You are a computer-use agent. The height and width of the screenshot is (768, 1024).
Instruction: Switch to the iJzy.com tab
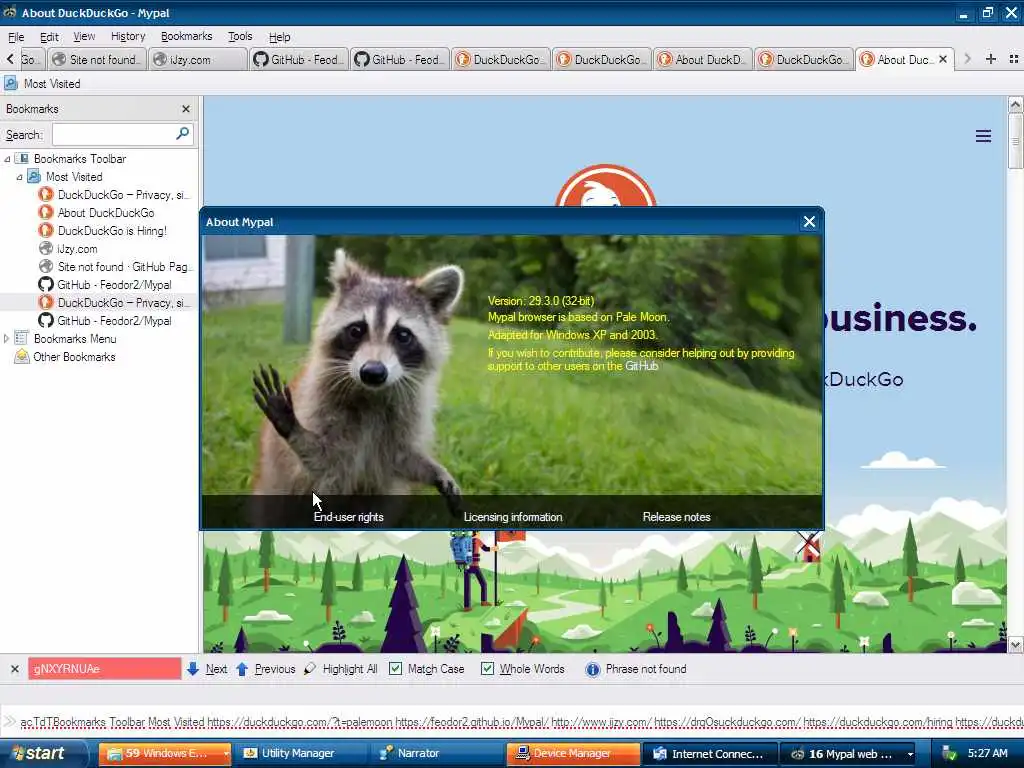pos(198,59)
